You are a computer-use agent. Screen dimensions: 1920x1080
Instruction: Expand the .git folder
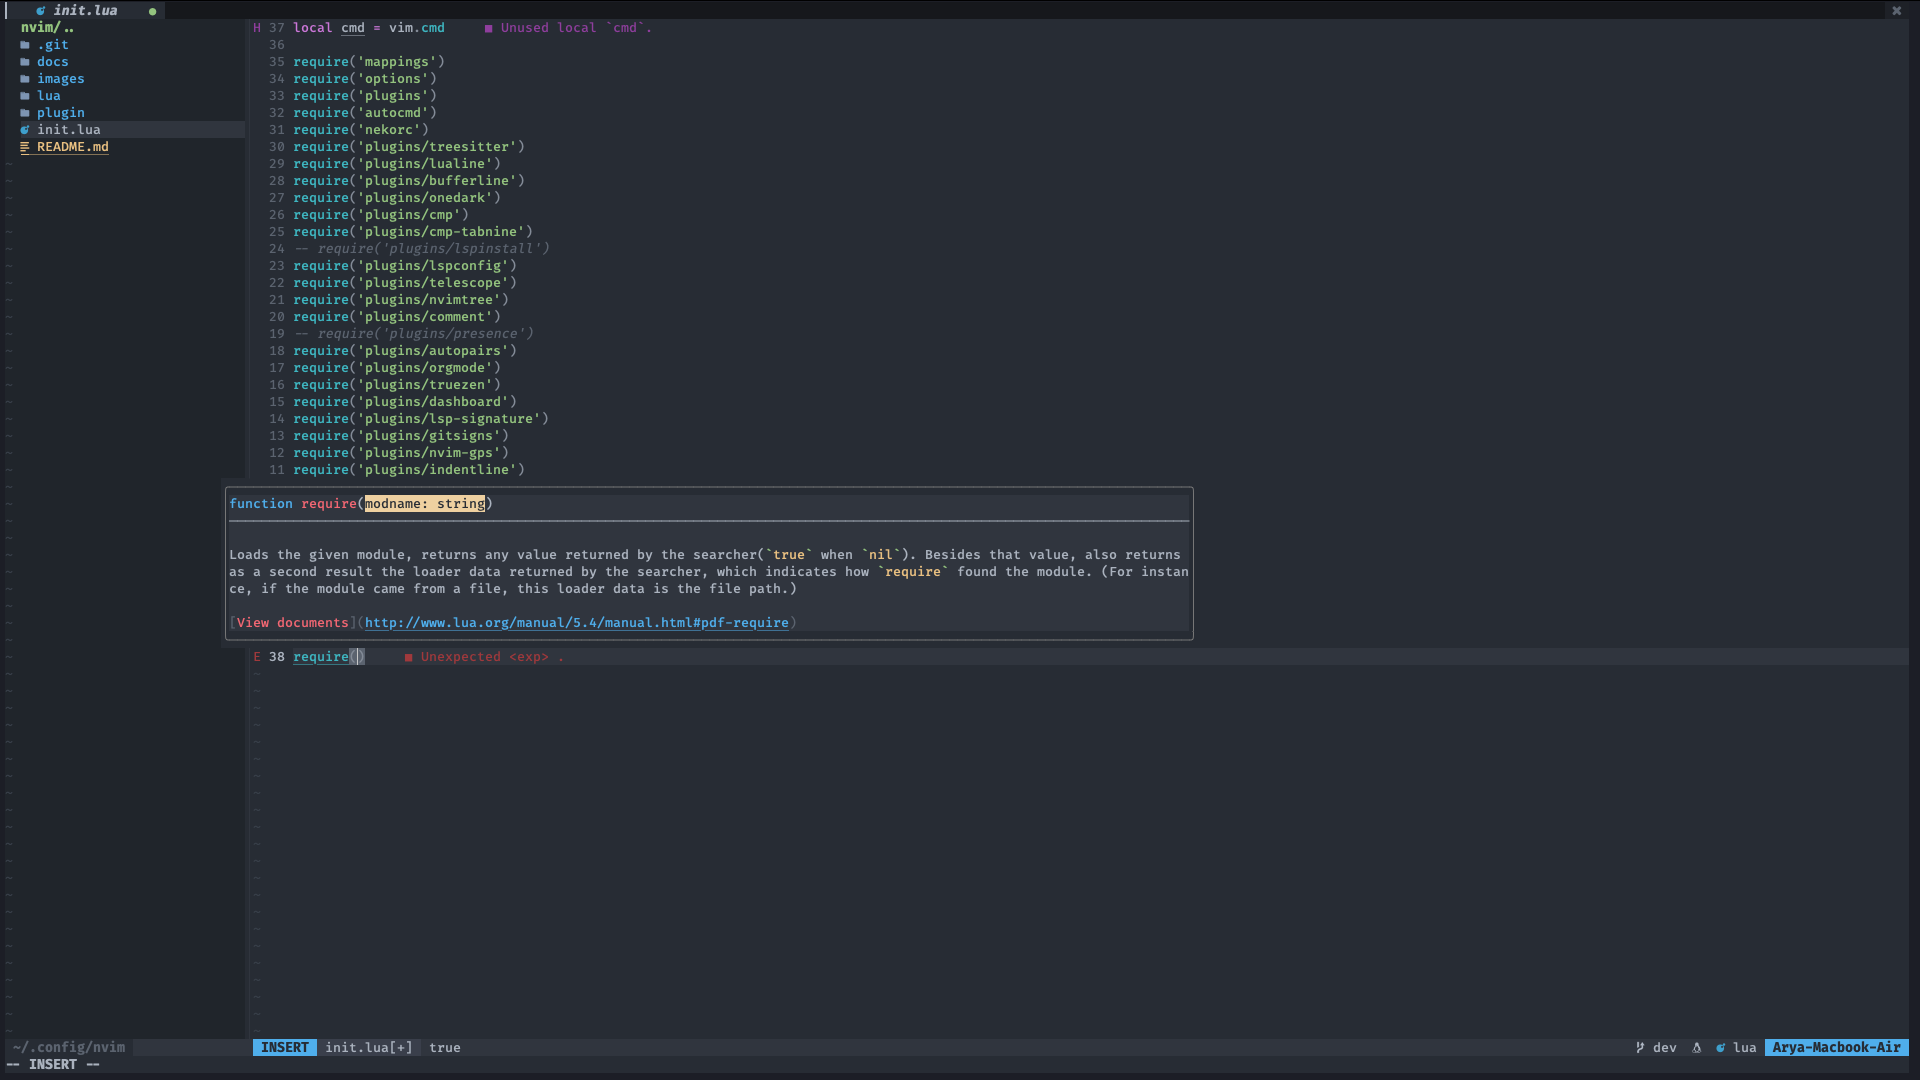tap(52, 45)
